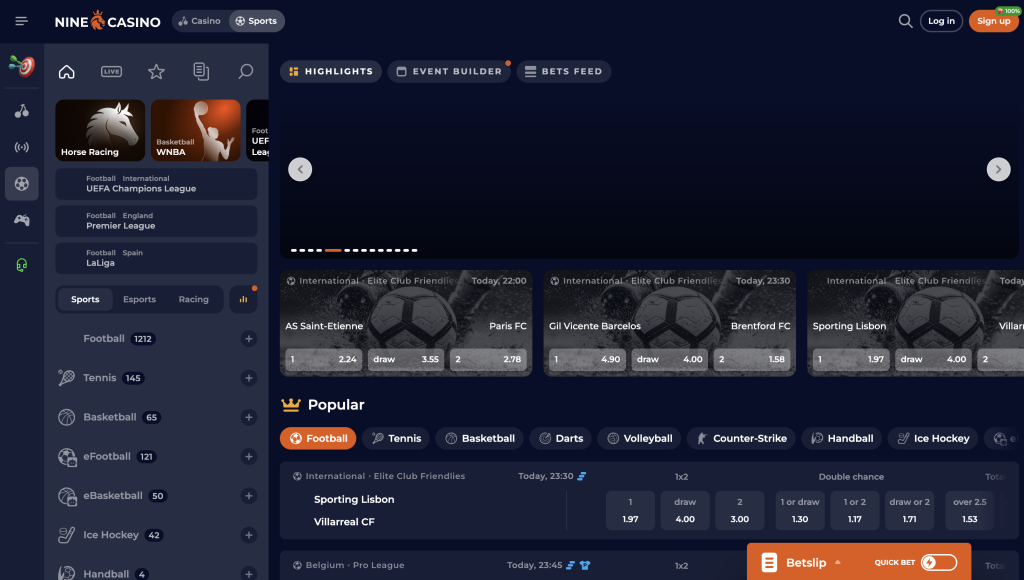The height and width of the screenshot is (580, 1024).
Task: Toggle the Quick Bet switch
Action: coord(938,562)
